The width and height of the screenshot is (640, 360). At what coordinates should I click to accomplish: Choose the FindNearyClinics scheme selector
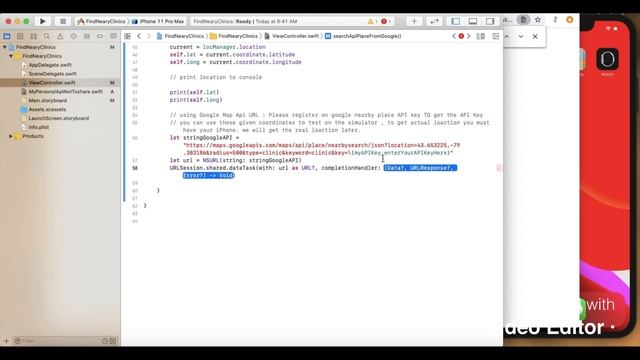(102, 21)
